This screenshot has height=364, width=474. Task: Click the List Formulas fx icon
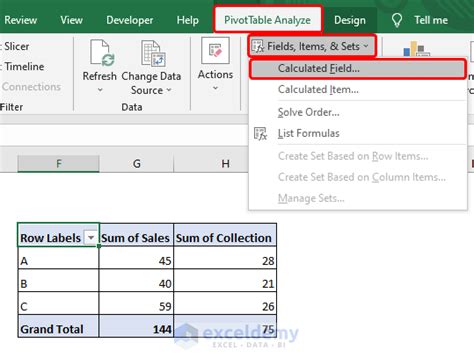260,134
